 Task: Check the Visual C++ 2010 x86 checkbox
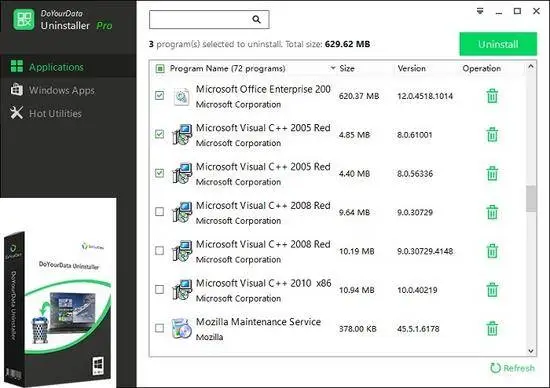point(159,289)
